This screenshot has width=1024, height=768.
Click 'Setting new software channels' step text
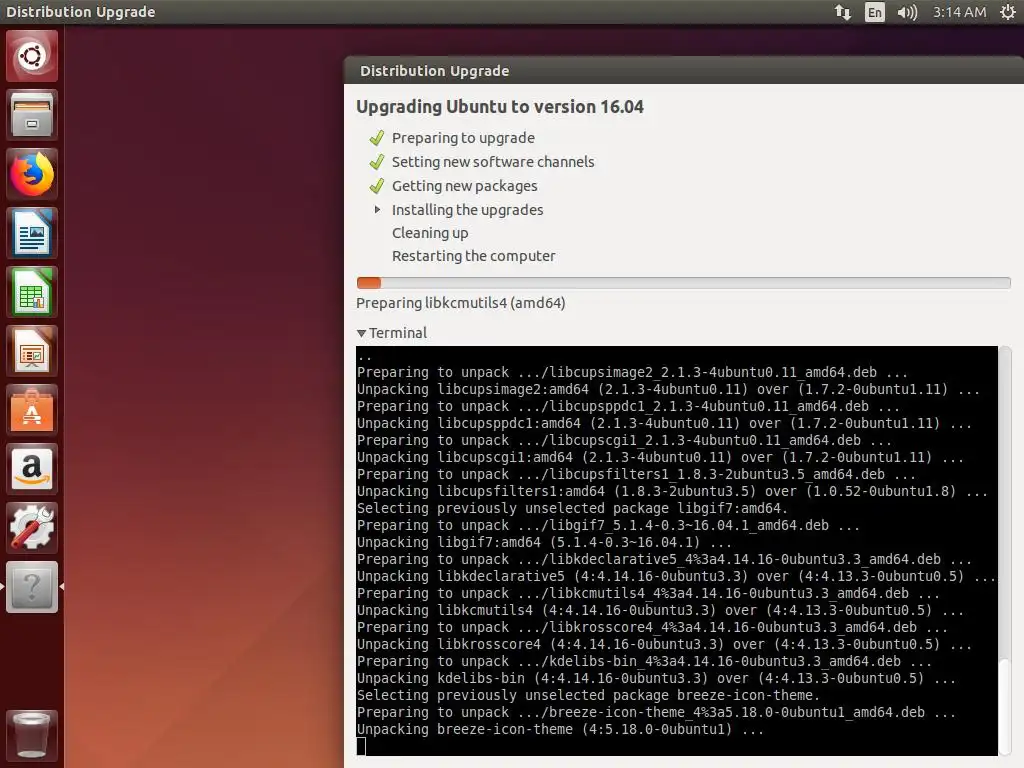click(x=493, y=162)
